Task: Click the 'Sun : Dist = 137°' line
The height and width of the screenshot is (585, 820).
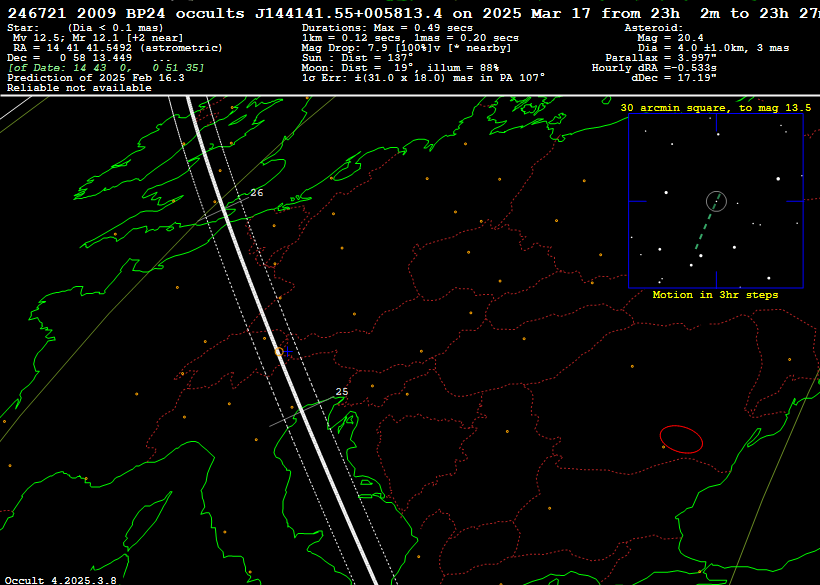Action: (x=357, y=58)
